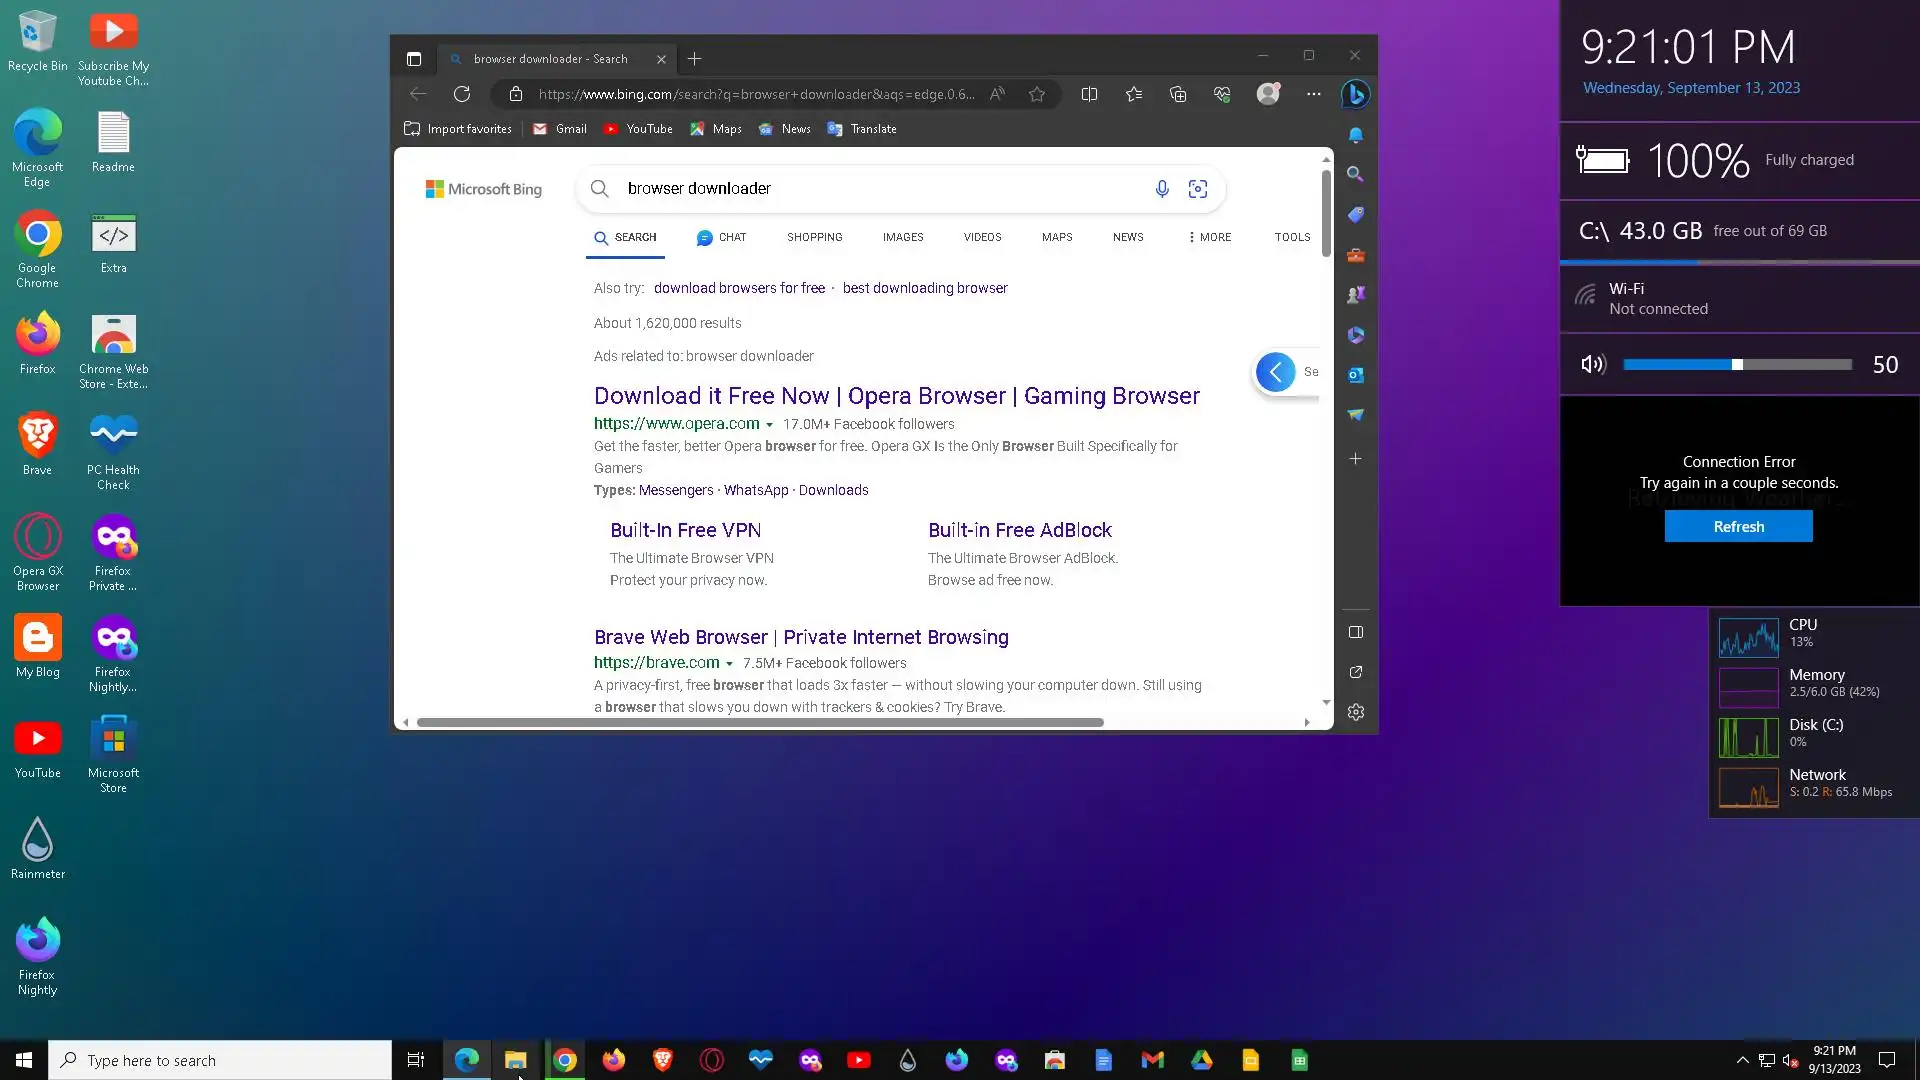Open visual search camera icon
The image size is (1920, 1080).
(1198, 189)
